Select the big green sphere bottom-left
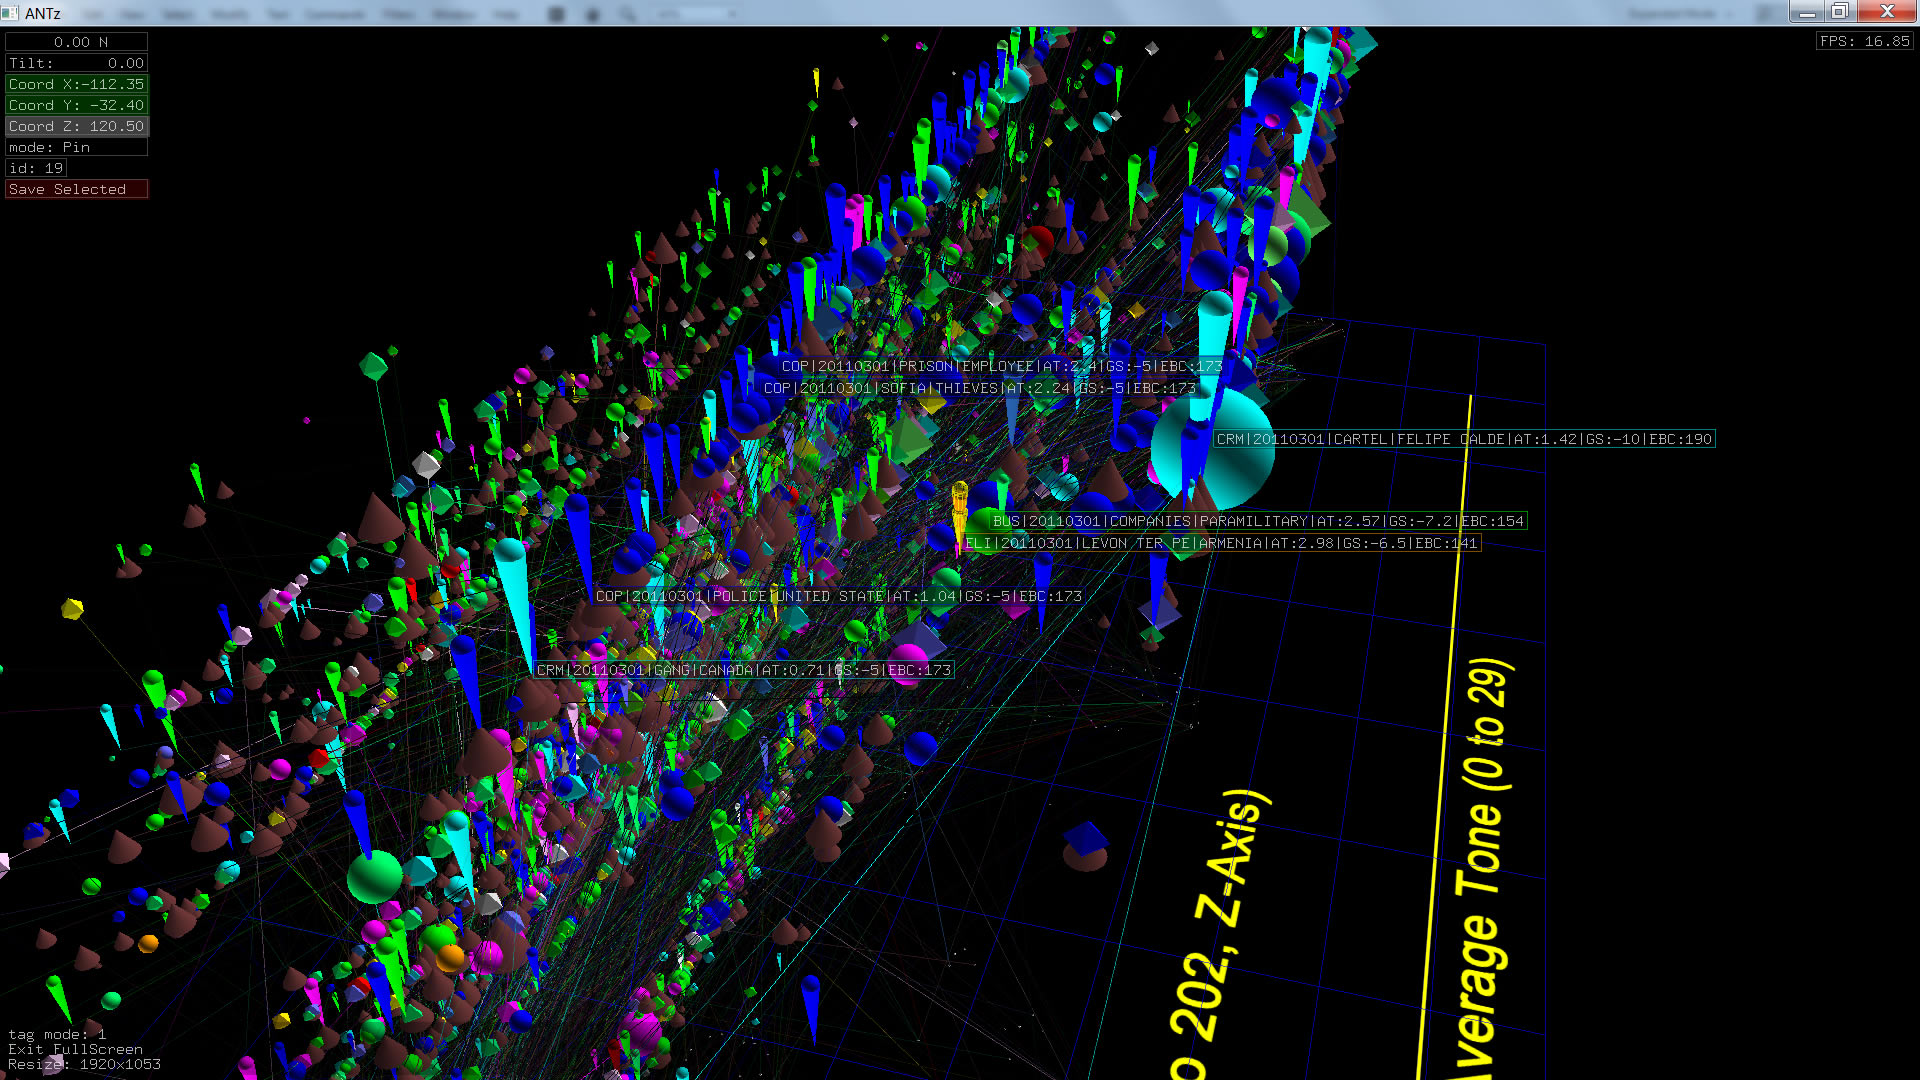 pyautogui.click(x=374, y=877)
